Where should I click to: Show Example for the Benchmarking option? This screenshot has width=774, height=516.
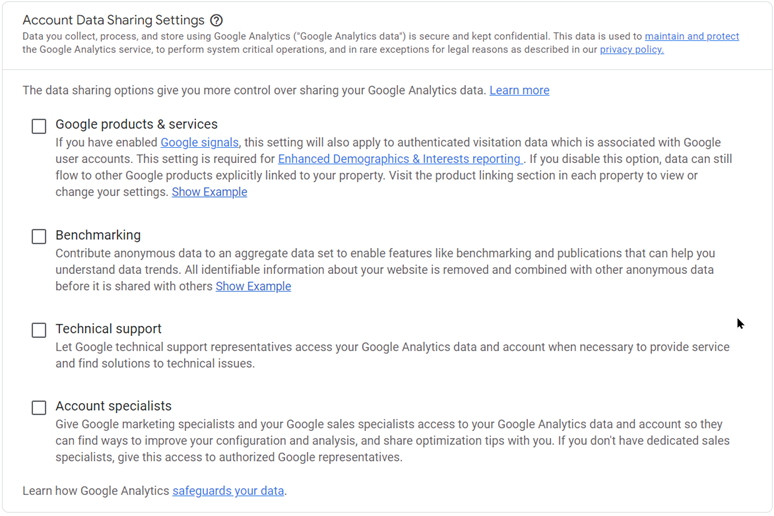point(253,286)
